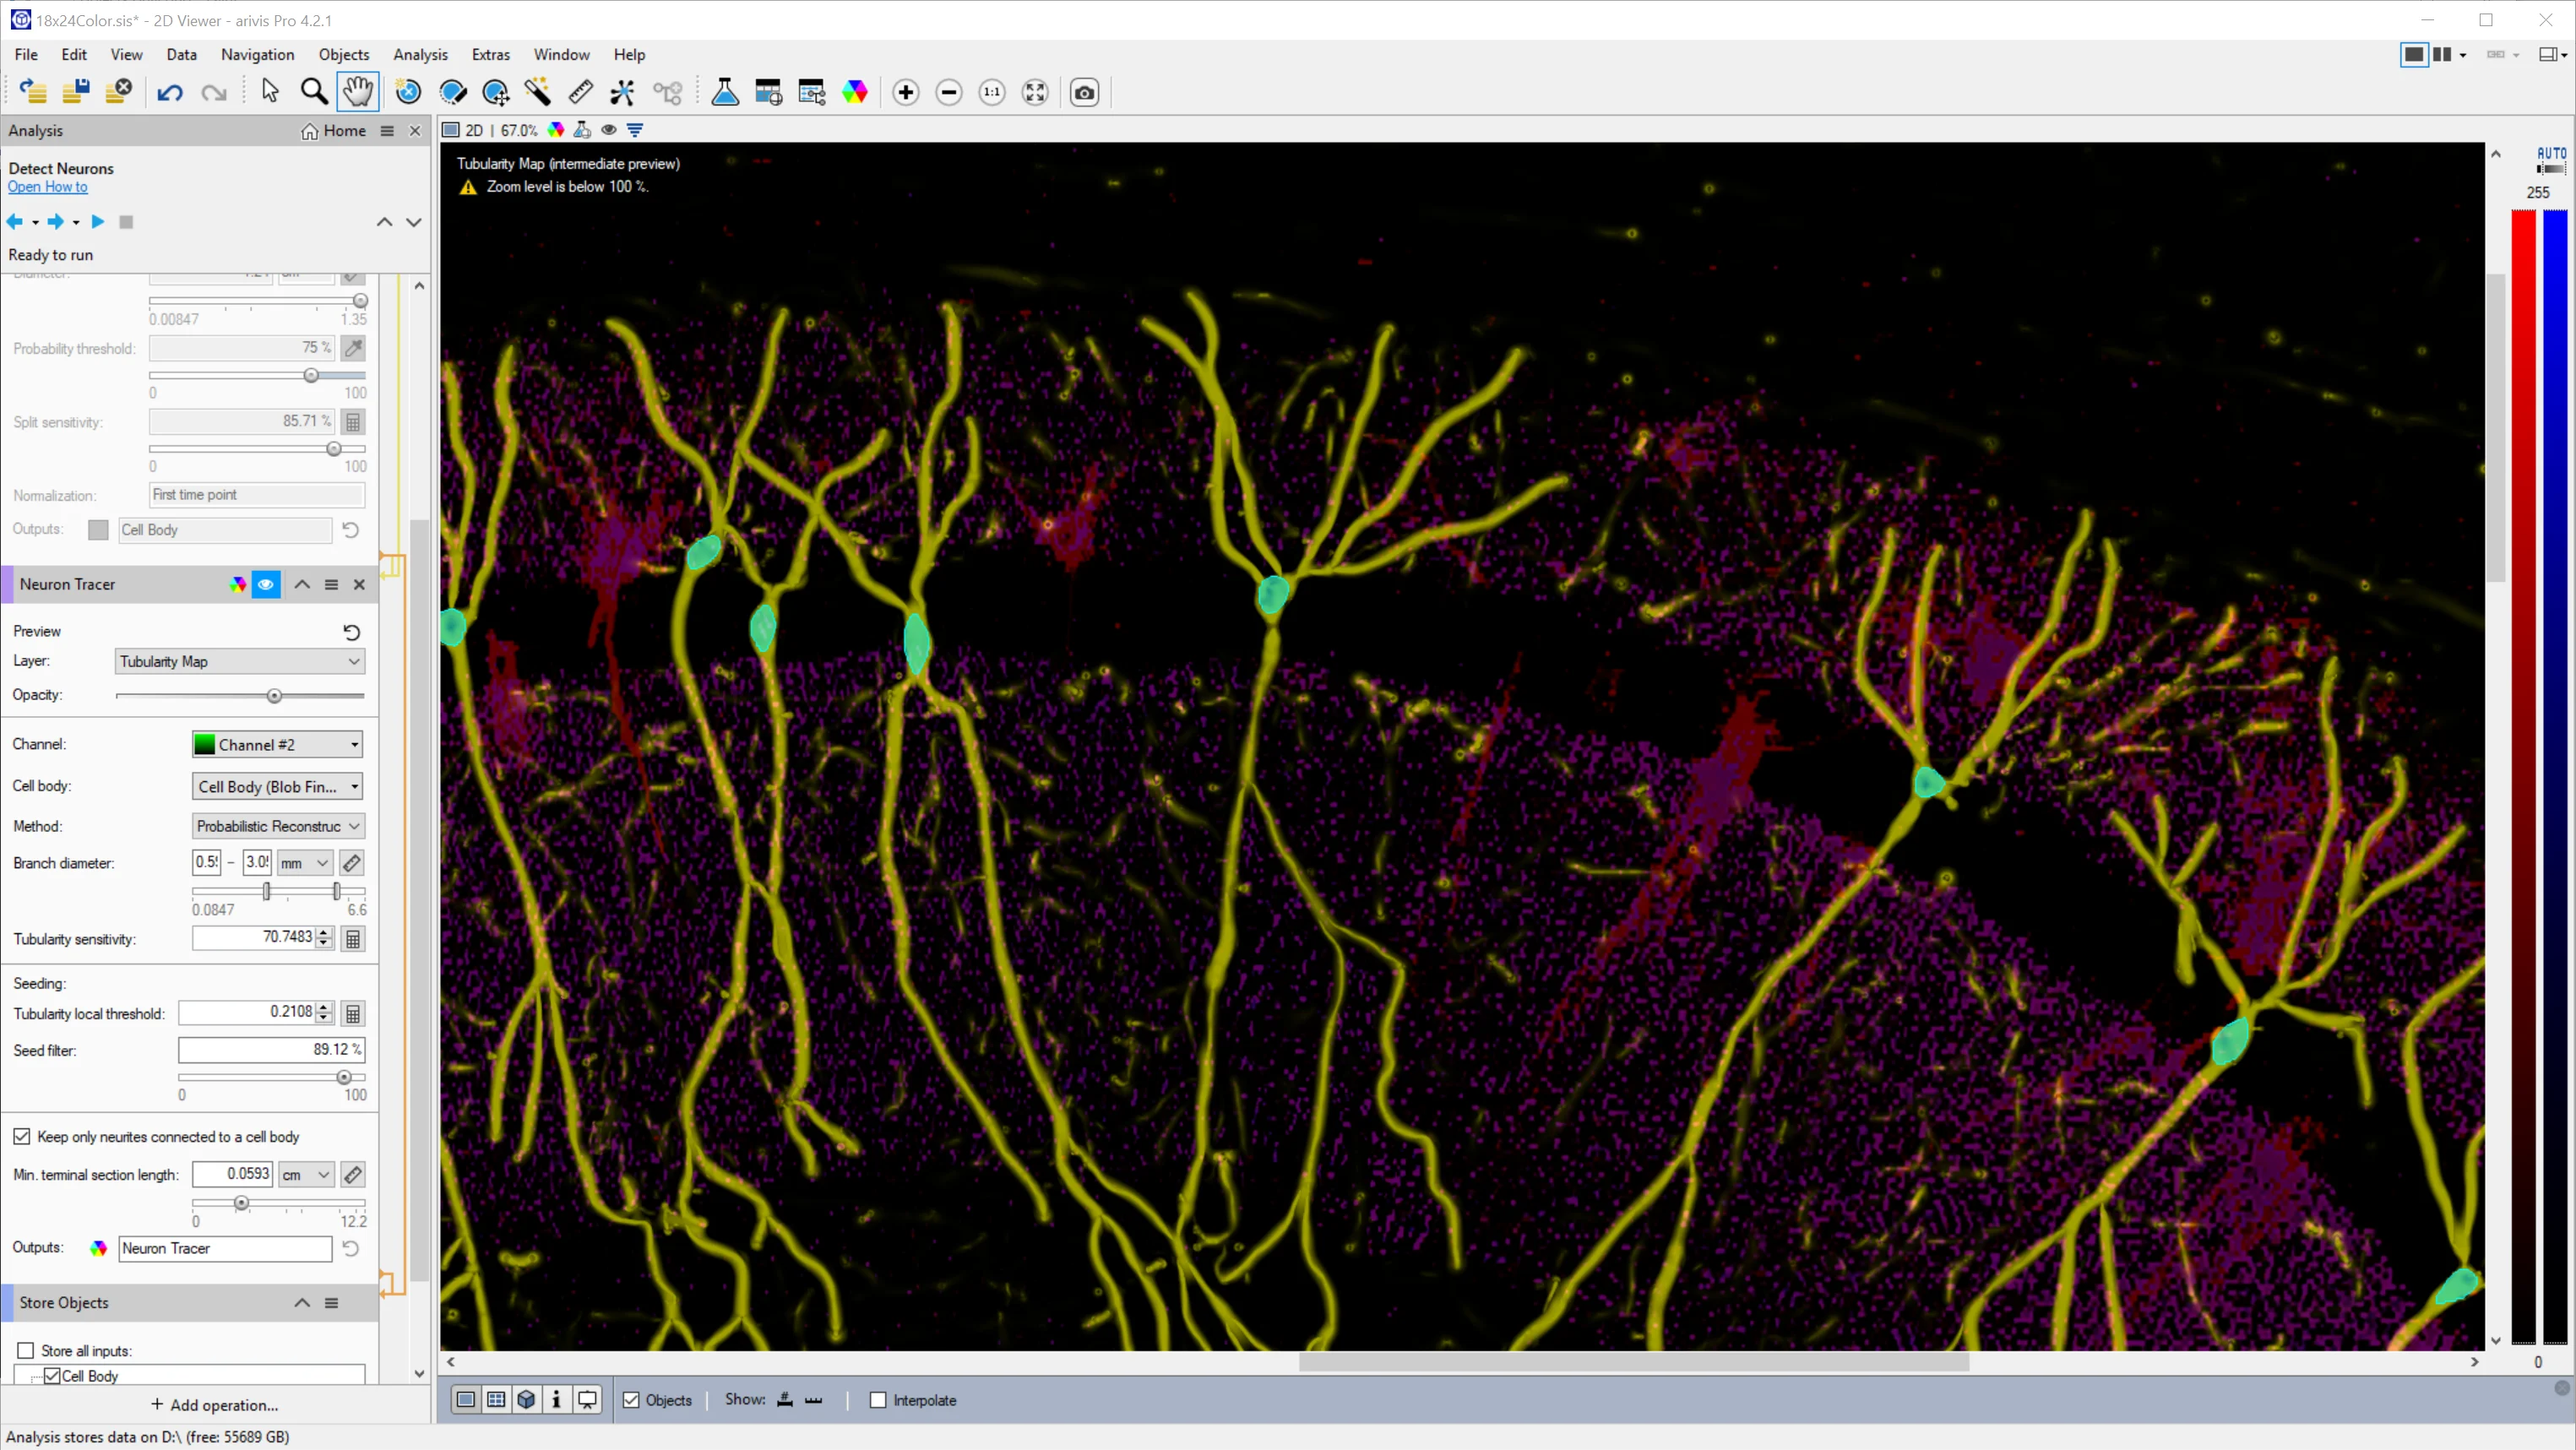Select the magic wand tool
Viewport: 2576px width, 1450px height.
pyautogui.click(x=537, y=92)
